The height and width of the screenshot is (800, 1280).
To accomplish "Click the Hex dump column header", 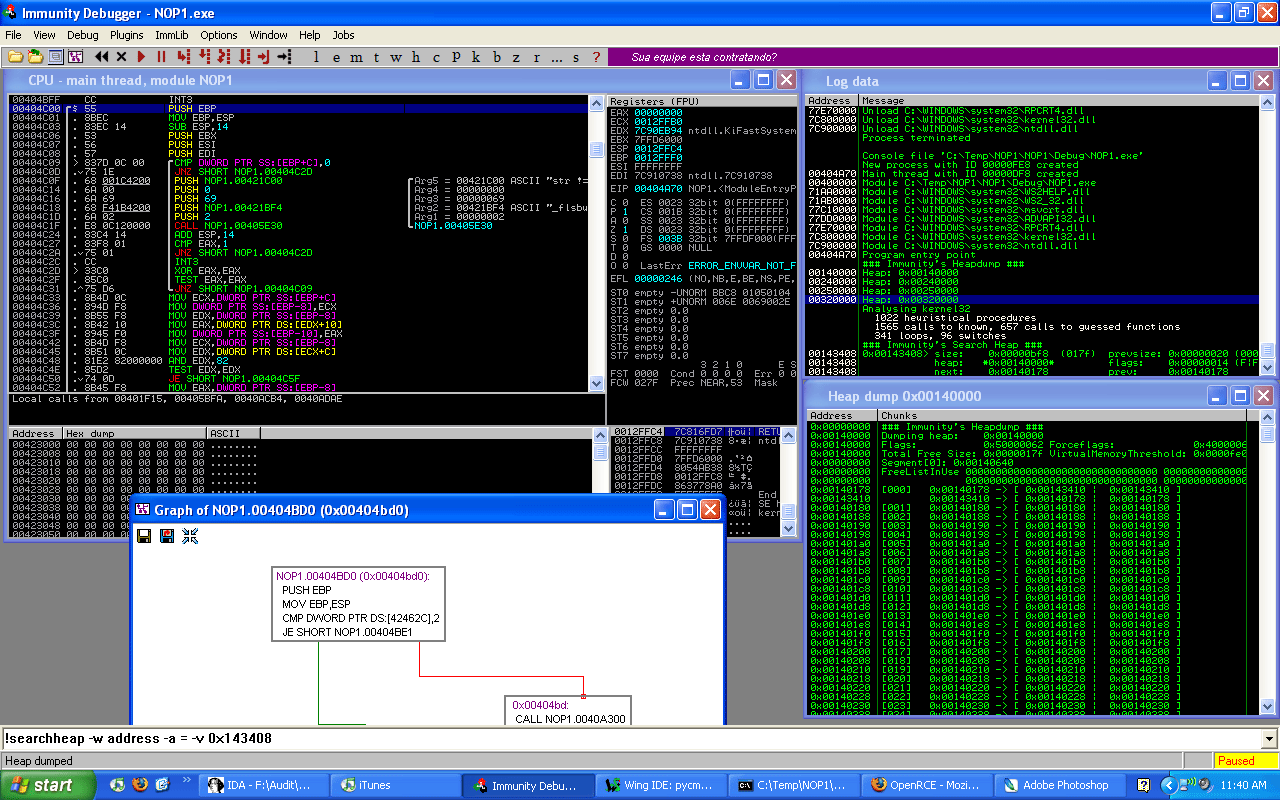I will (134, 434).
